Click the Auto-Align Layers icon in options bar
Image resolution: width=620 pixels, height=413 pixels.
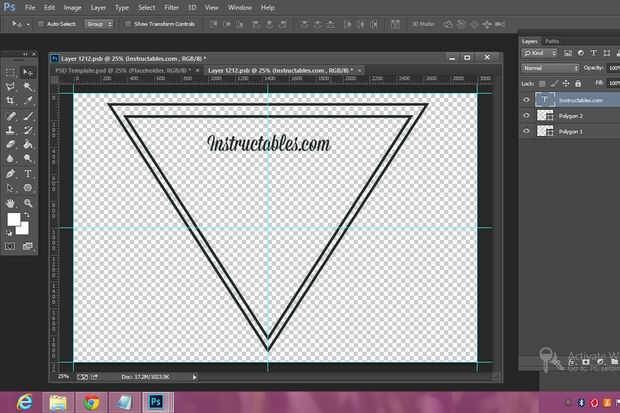395,24
